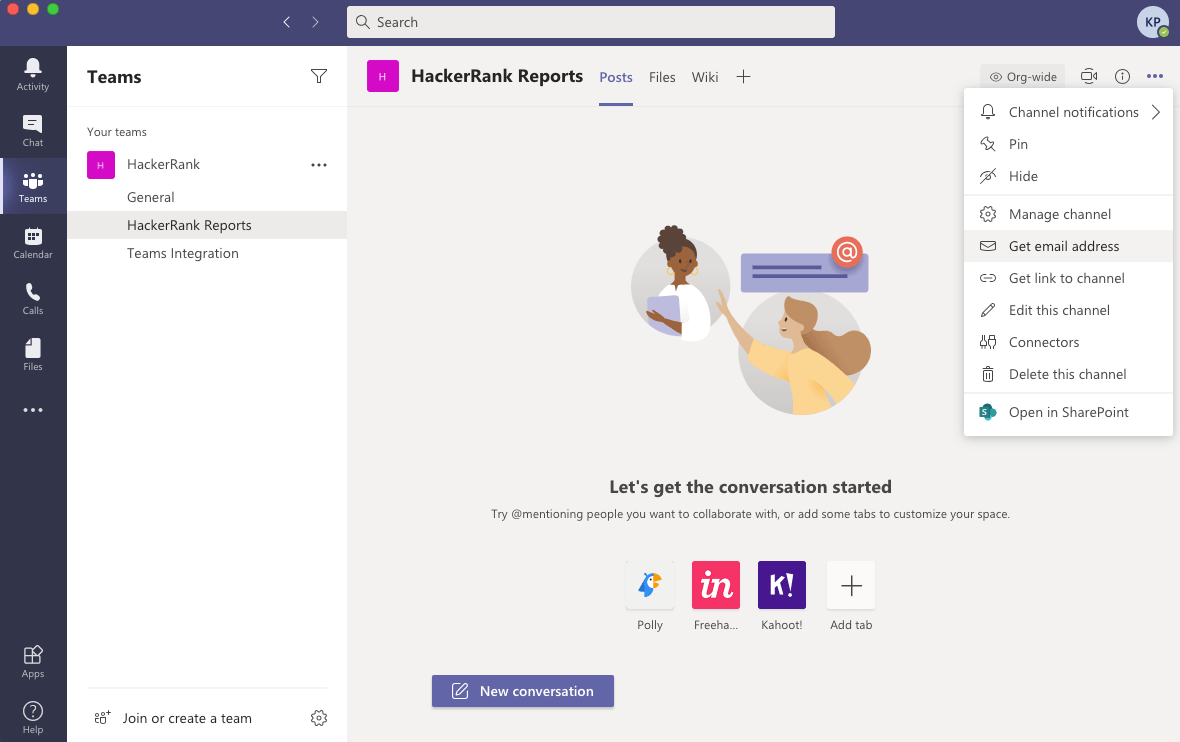Click the filter teams funnel icon
The image size is (1180, 742).
(x=319, y=76)
